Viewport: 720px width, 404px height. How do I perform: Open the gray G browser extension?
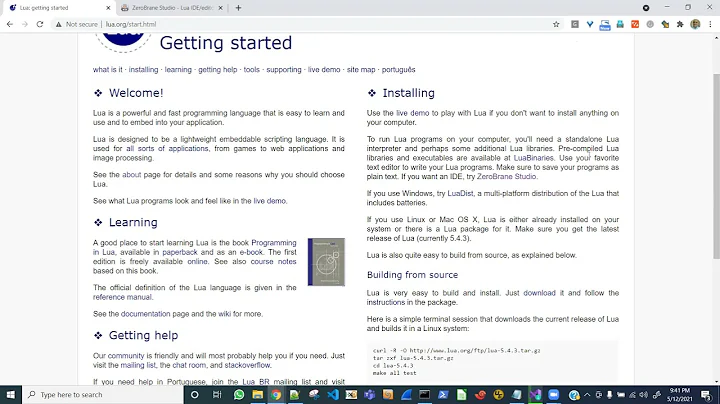pyautogui.click(x=574, y=24)
